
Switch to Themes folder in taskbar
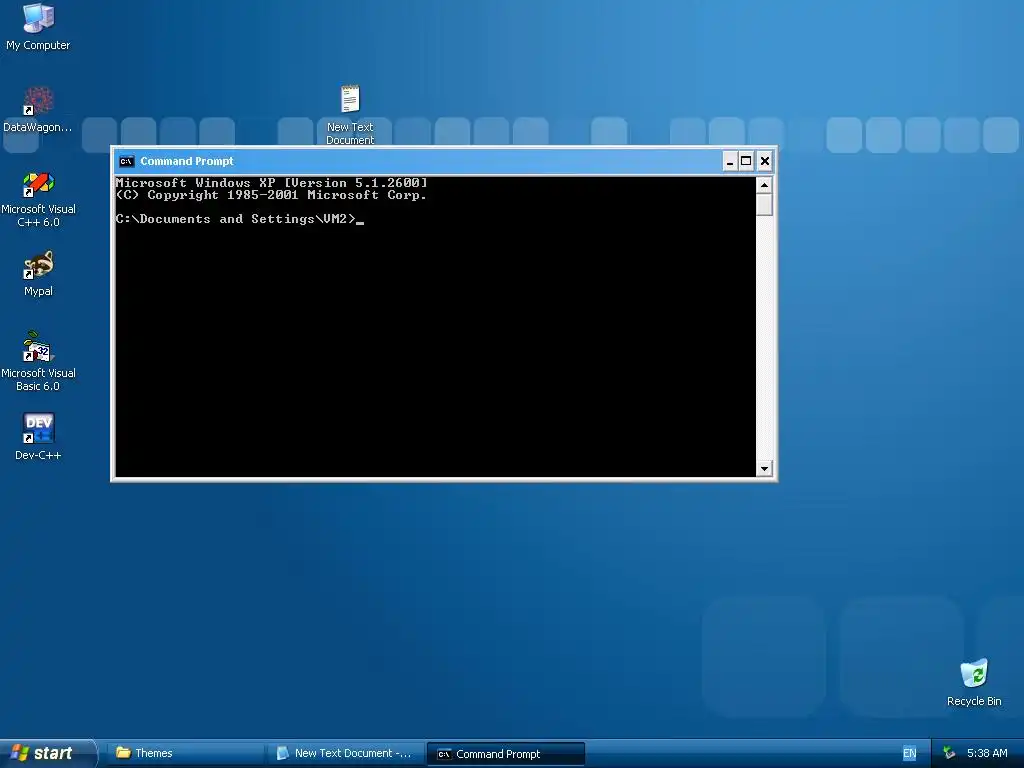tap(187, 754)
